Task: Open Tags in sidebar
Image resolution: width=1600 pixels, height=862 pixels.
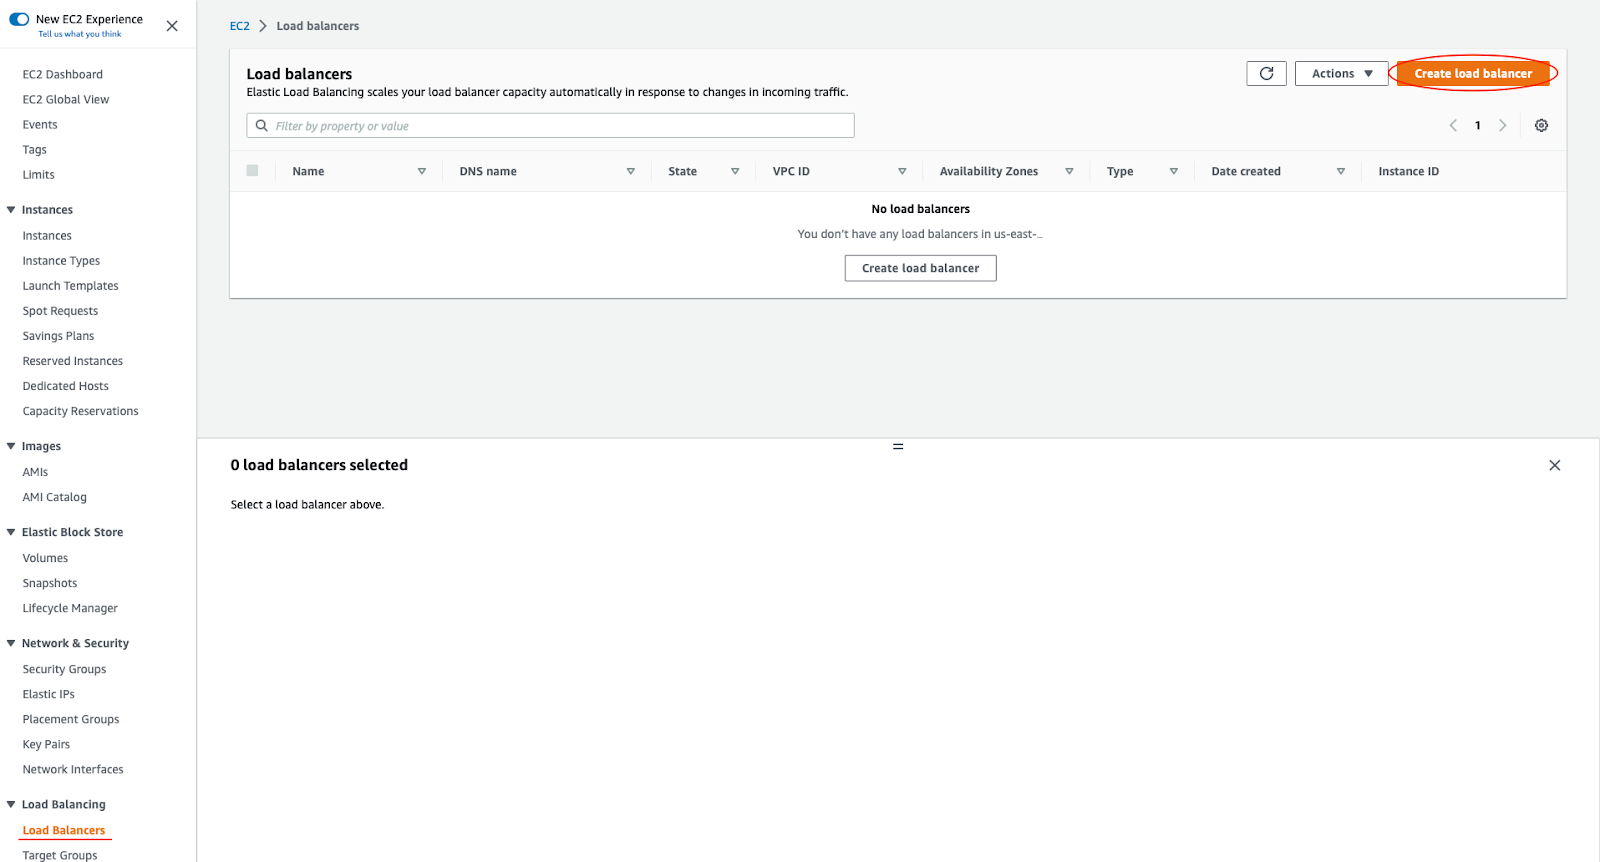Action: (35, 150)
